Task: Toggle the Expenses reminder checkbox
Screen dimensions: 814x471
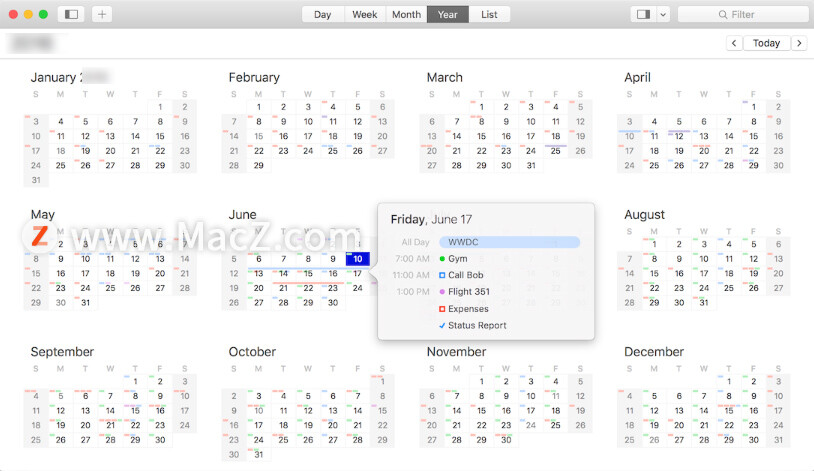Action: click(442, 309)
